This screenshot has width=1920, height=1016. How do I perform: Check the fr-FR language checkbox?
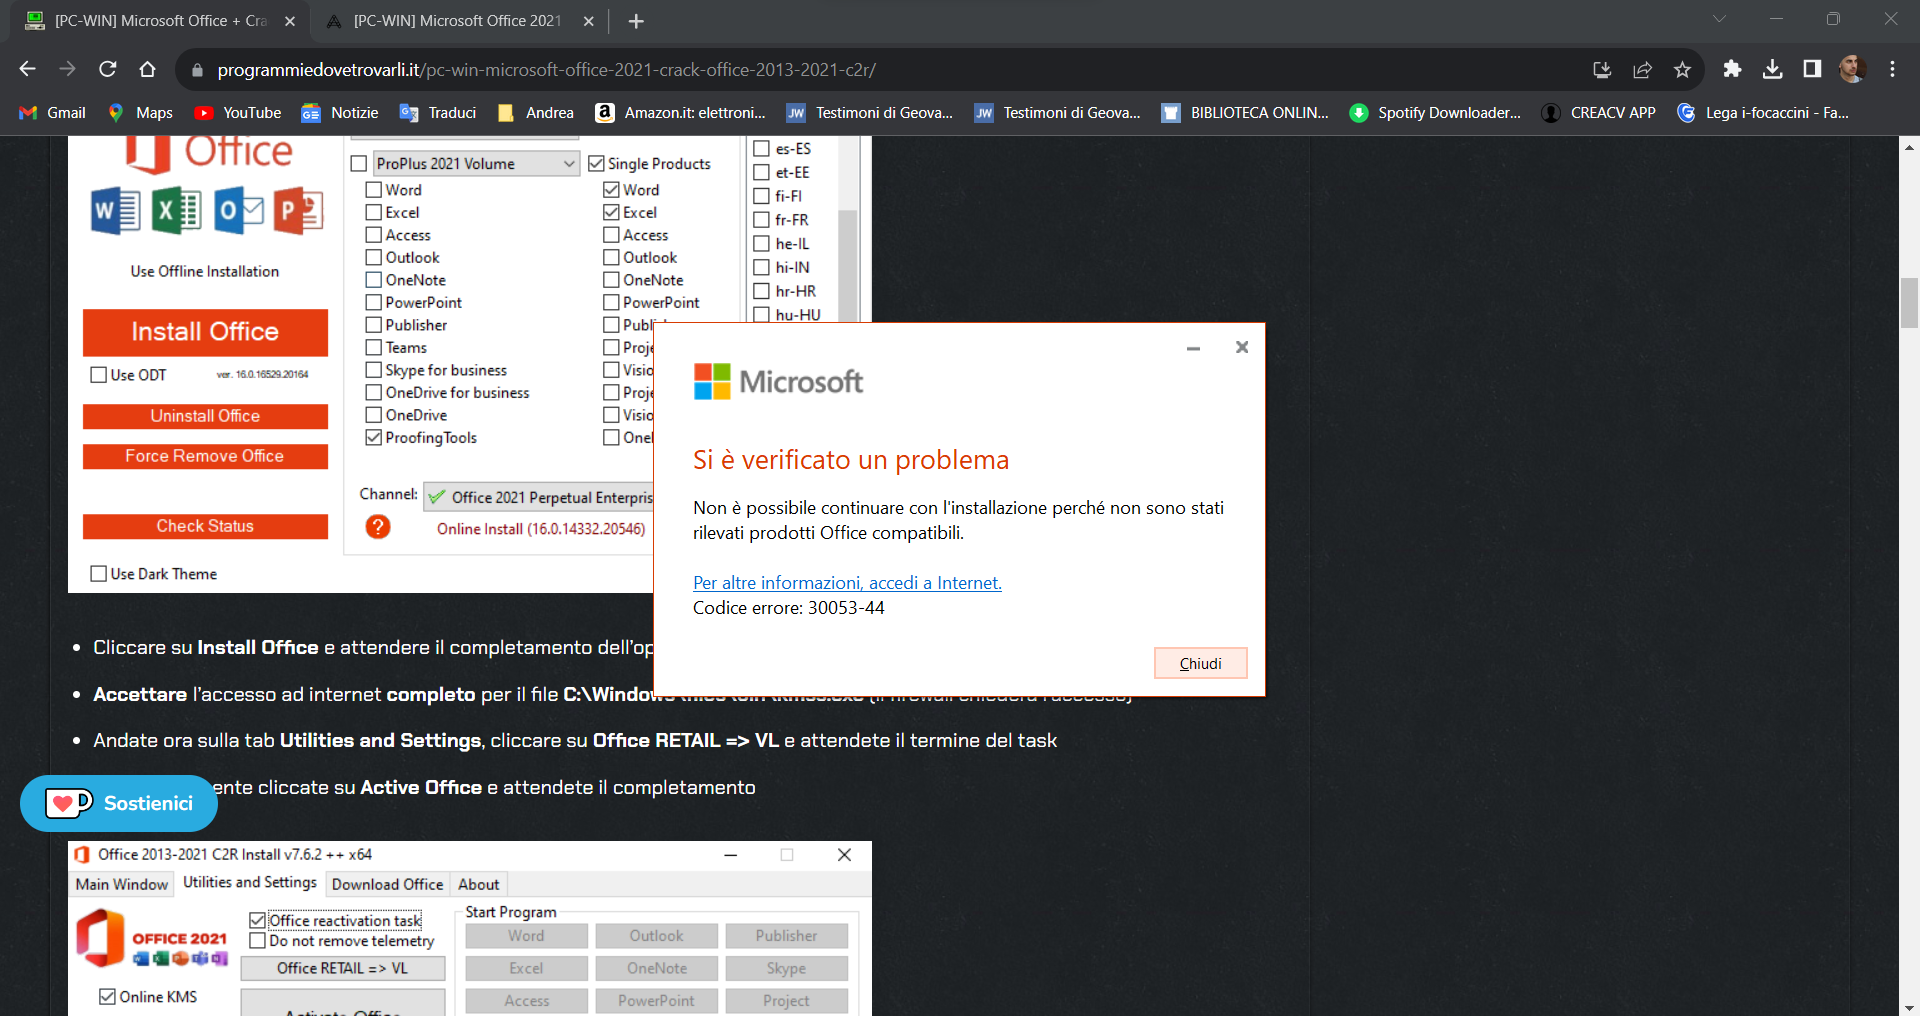pos(761,220)
